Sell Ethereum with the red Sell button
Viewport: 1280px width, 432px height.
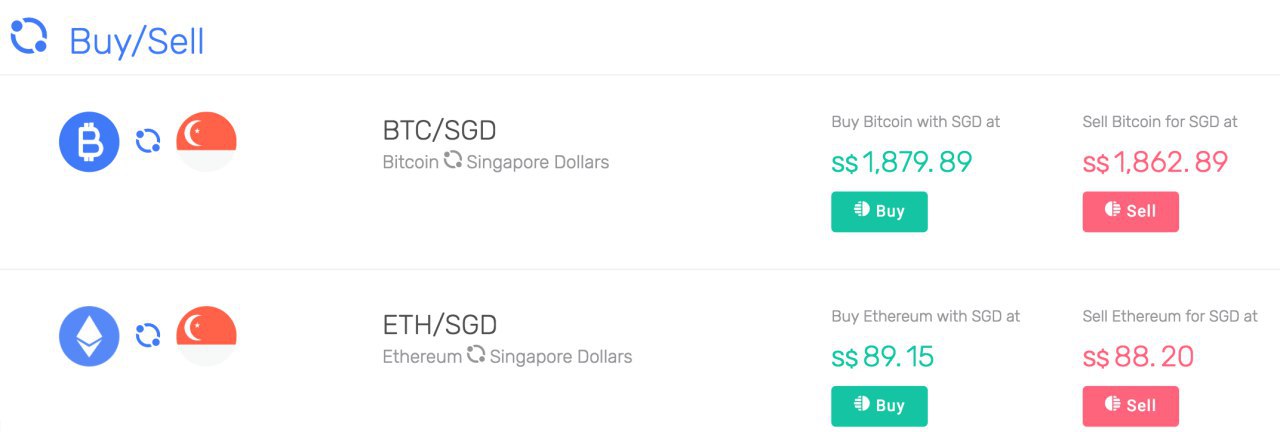pos(1130,405)
